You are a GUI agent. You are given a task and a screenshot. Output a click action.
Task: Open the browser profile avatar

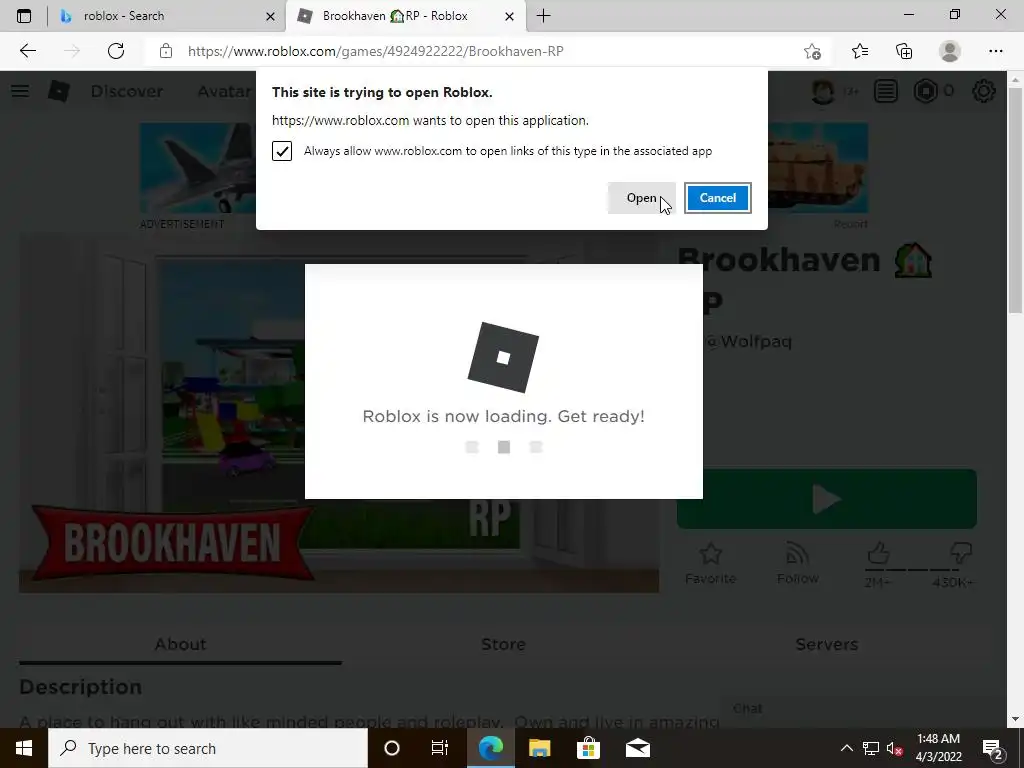point(950,51)
